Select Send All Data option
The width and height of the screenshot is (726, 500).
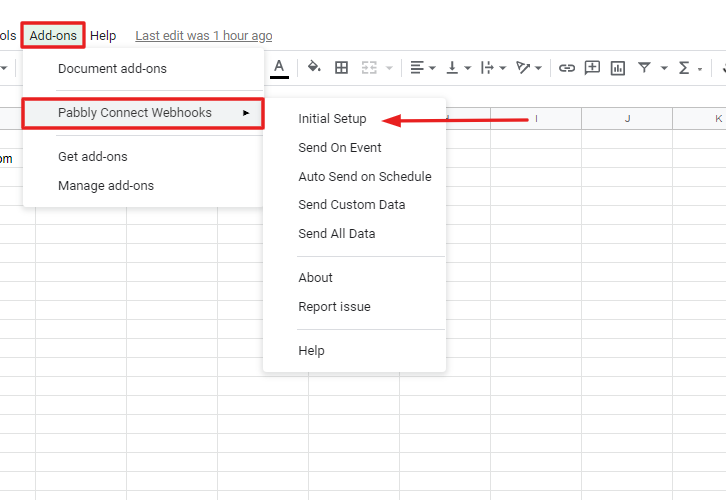pyautogui.click(x=337, y=234)
